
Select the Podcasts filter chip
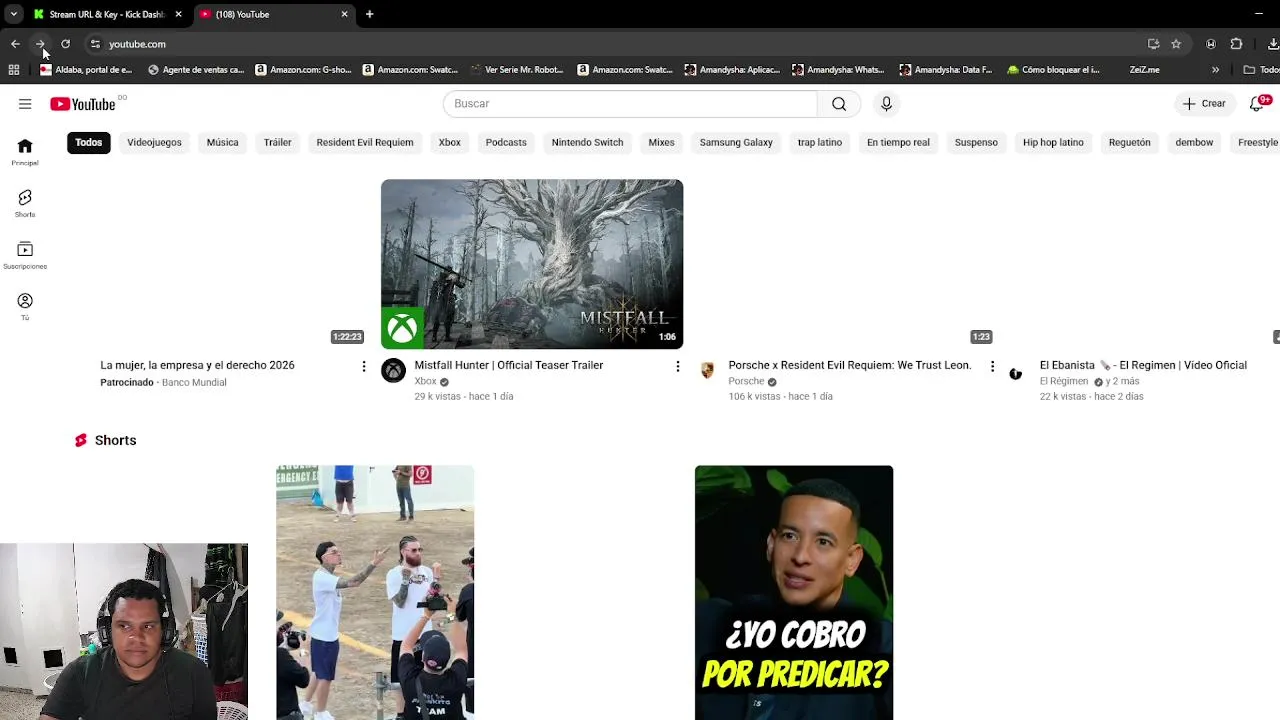[x=506, y=142]
